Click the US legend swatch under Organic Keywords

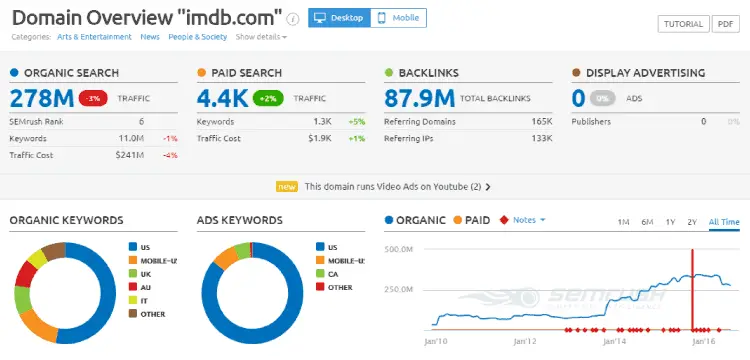coord(133,247)
